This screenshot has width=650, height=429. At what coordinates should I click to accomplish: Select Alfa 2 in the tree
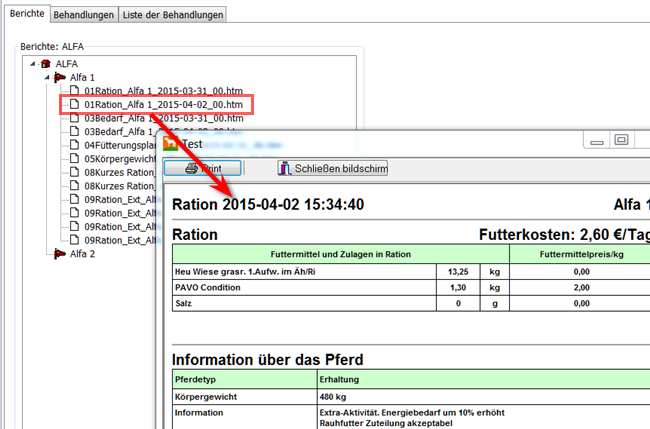82,254
